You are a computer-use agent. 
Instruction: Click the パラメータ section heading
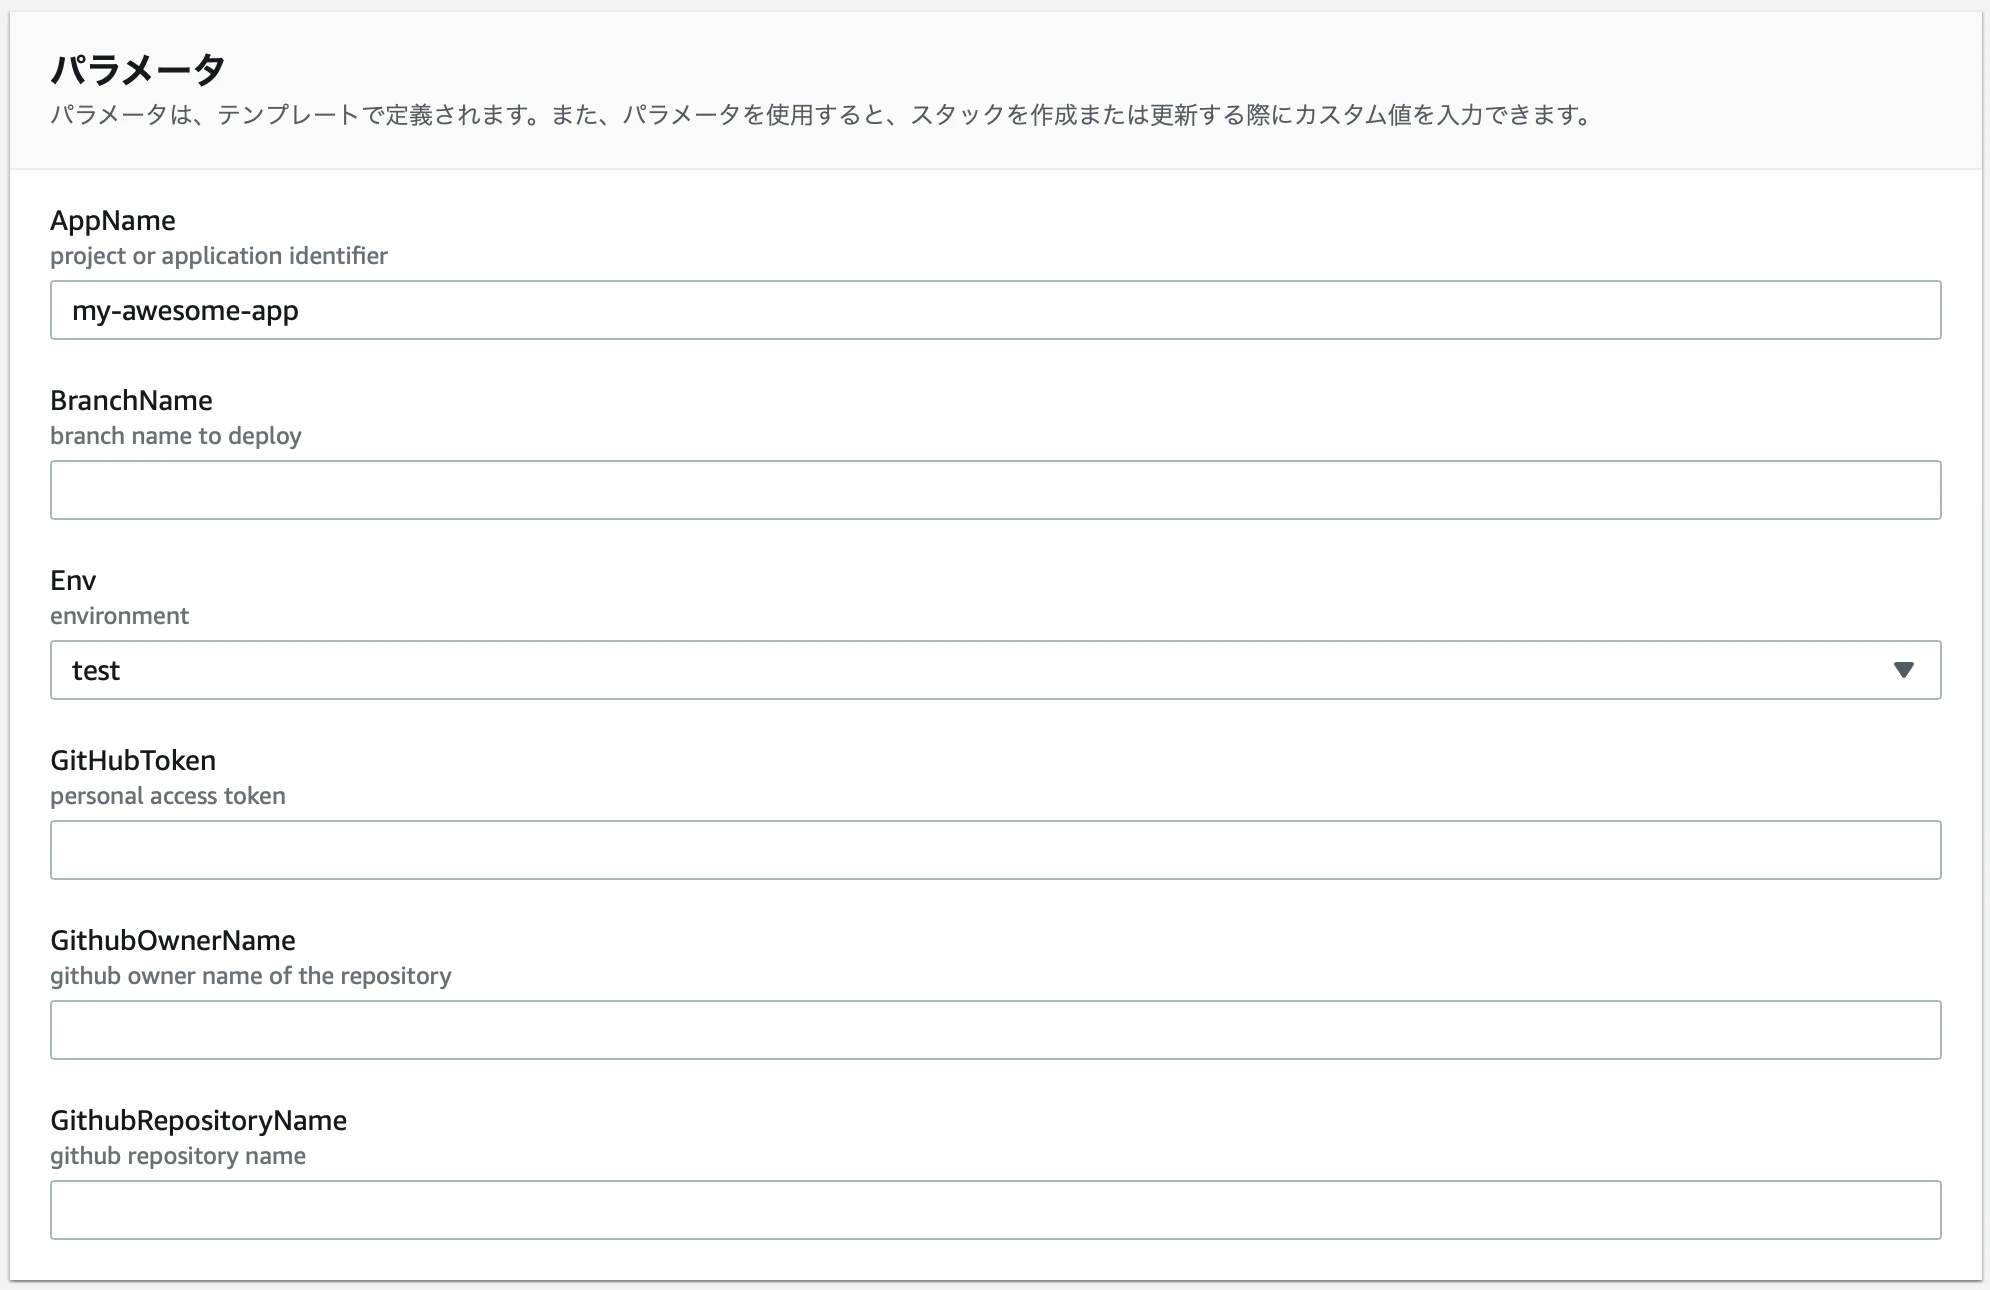(138, 69)
